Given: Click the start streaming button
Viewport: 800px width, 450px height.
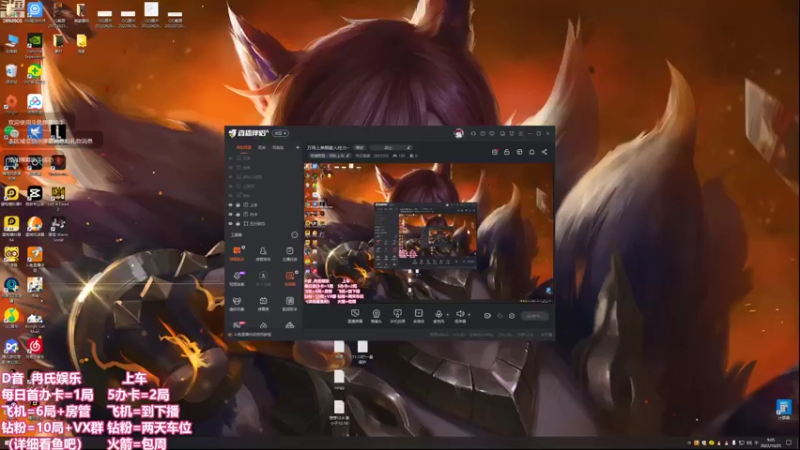Looking at the screenshot, I should coord(534,316).
